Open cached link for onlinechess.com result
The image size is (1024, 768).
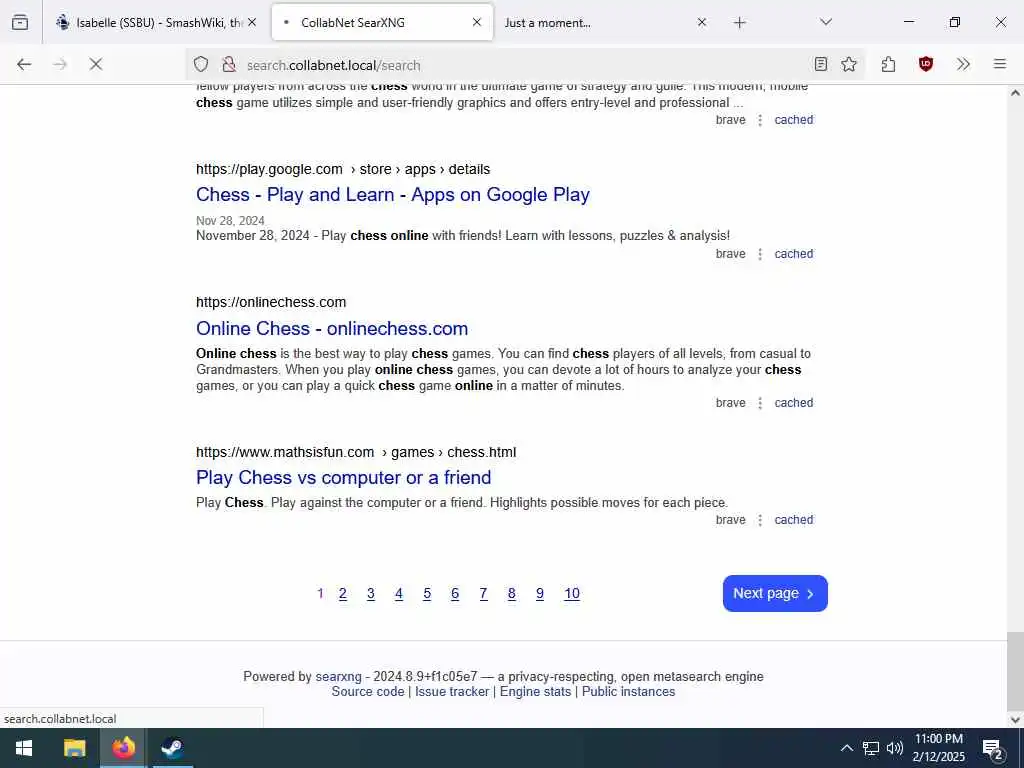(x=793, y=403)
